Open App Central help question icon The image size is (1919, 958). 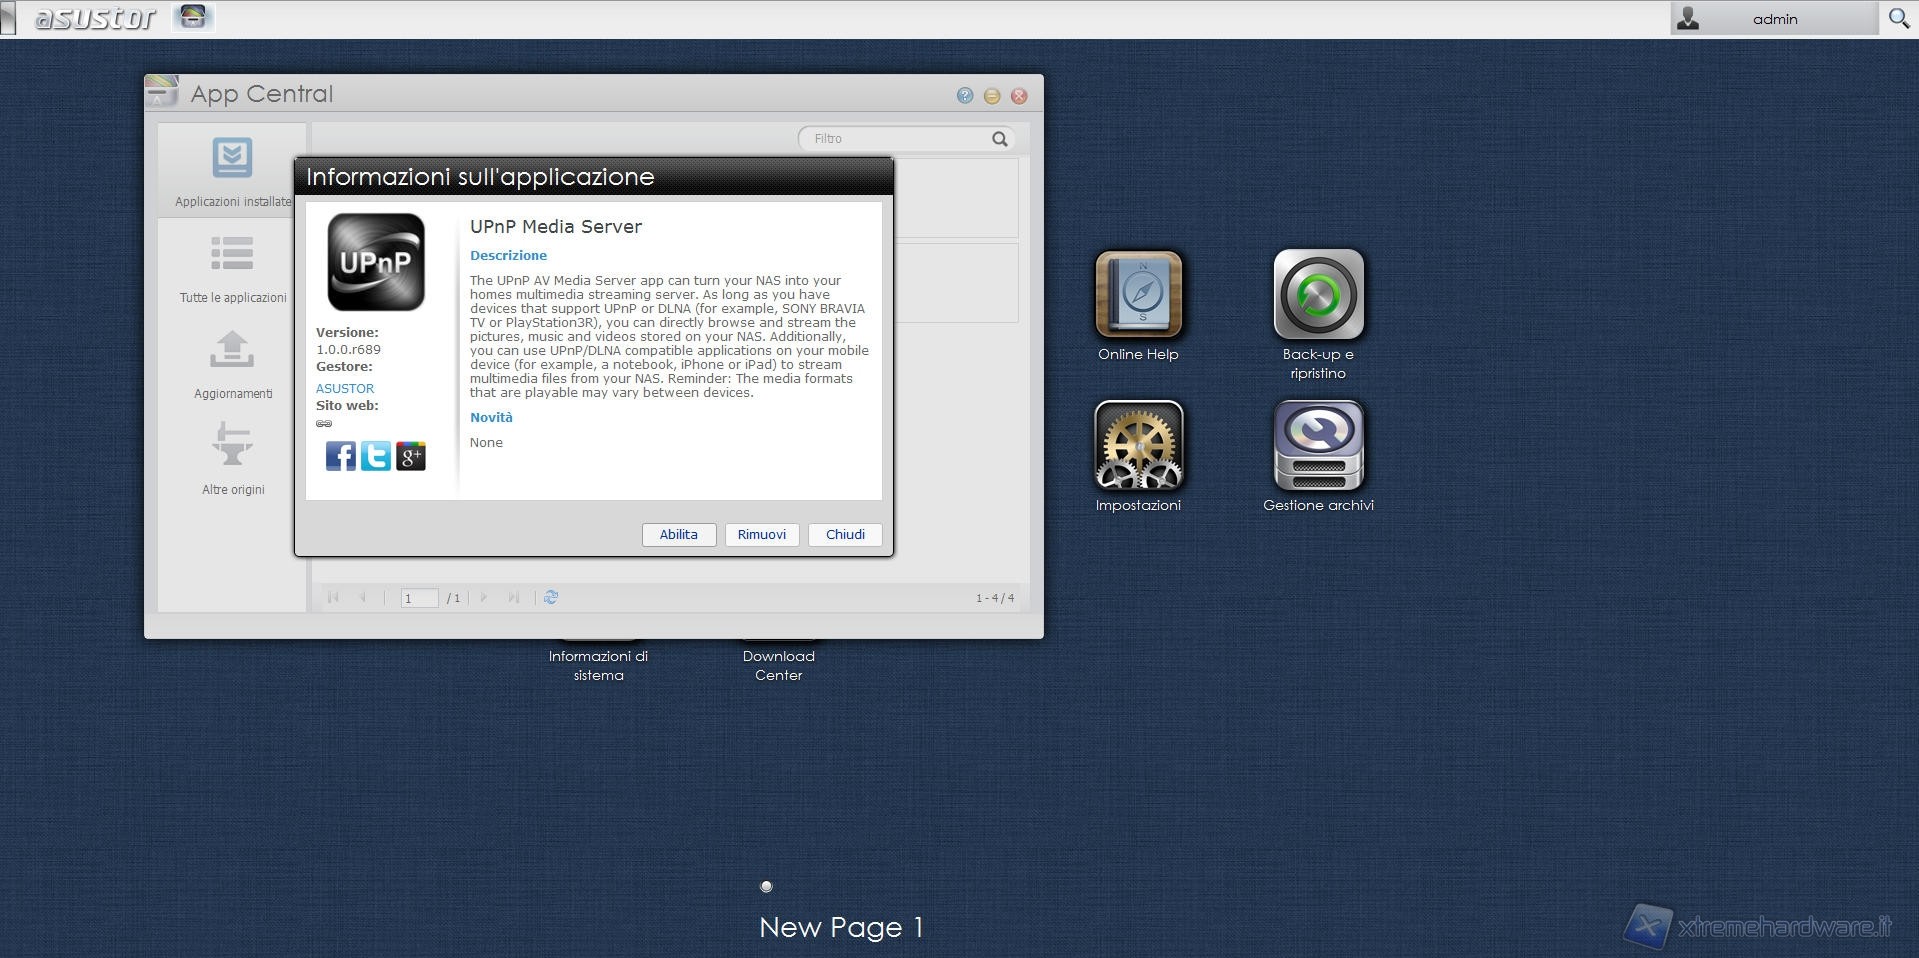(964, 96)
